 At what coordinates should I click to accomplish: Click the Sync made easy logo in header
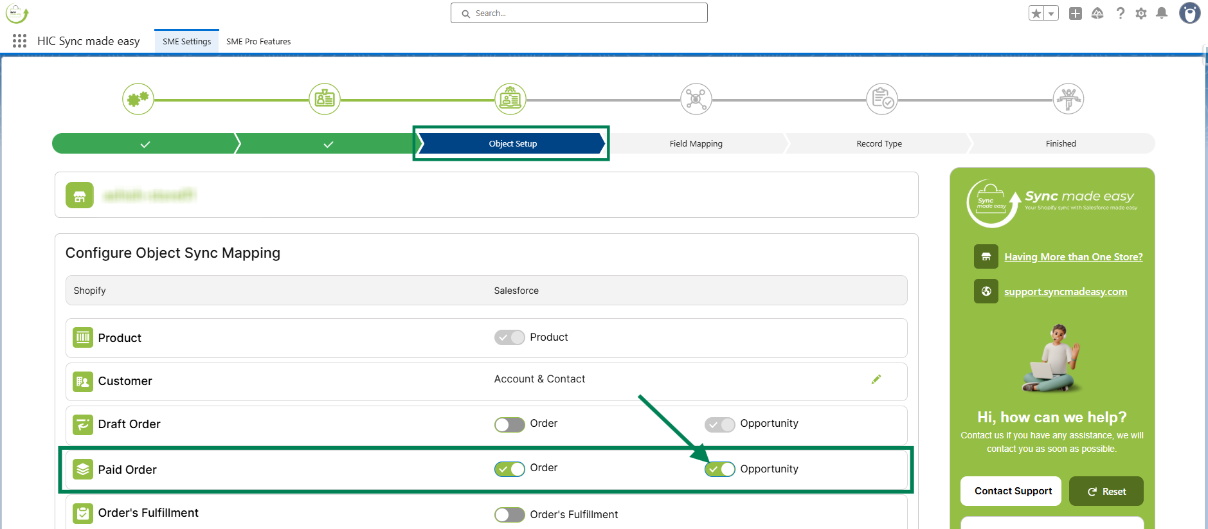pos(17,13)
